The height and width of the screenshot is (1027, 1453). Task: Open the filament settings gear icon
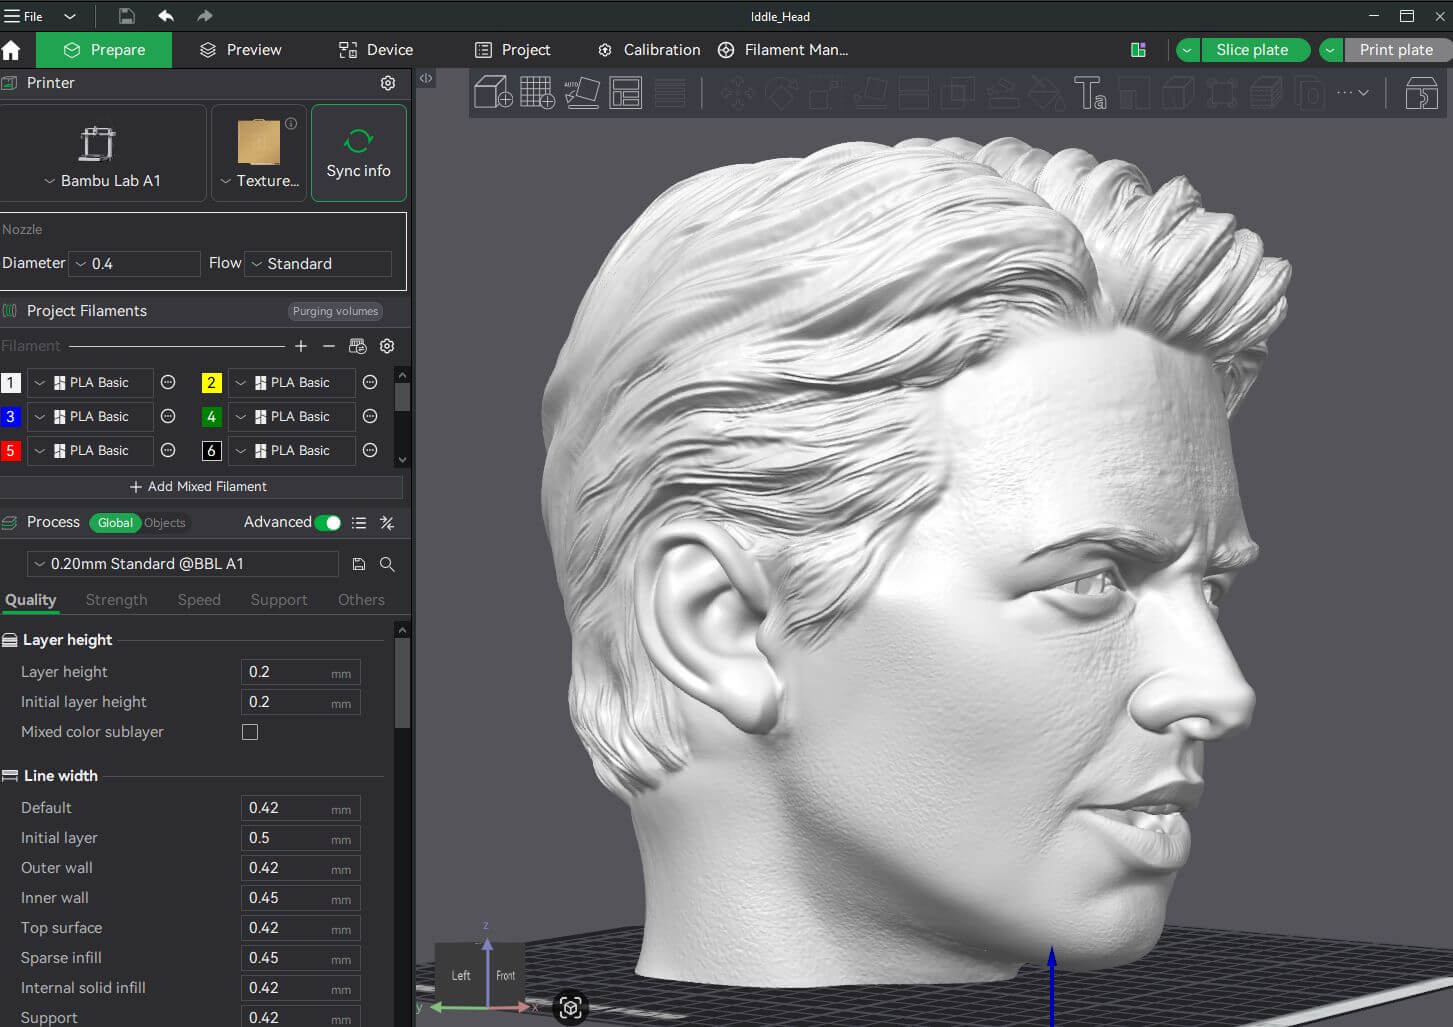387,346
